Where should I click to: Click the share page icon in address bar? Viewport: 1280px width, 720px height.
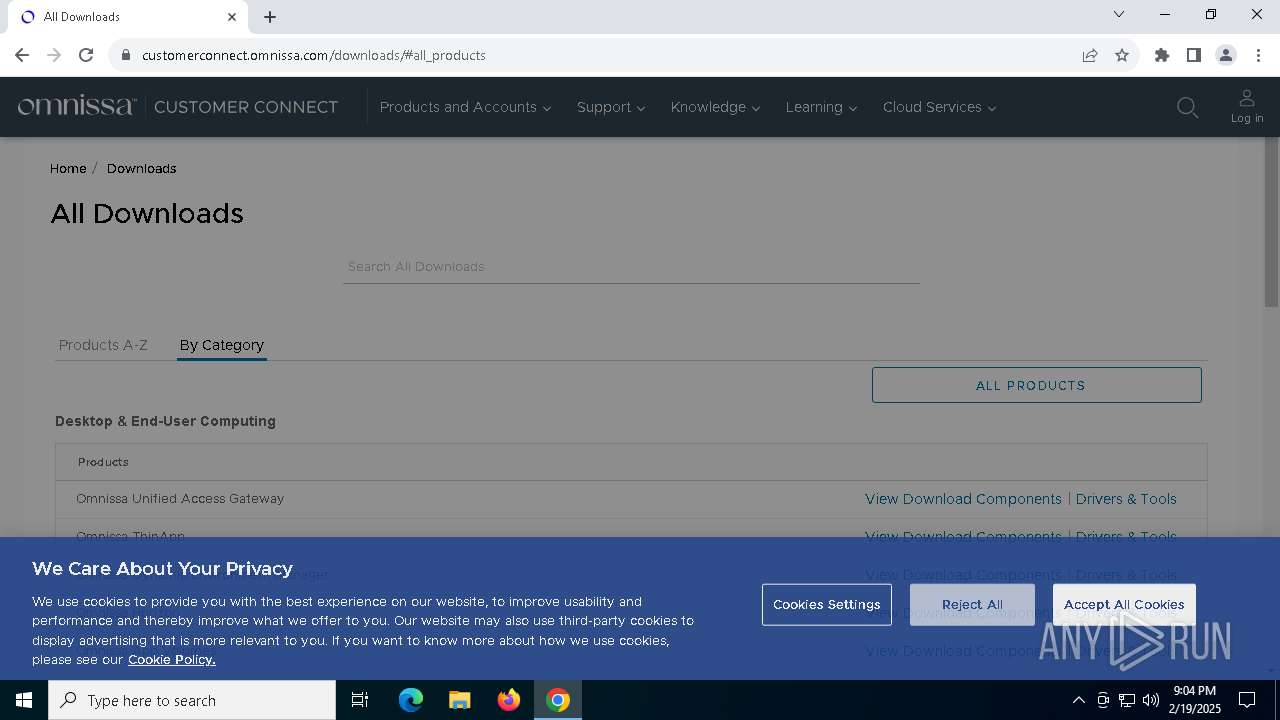(1090, 55)
